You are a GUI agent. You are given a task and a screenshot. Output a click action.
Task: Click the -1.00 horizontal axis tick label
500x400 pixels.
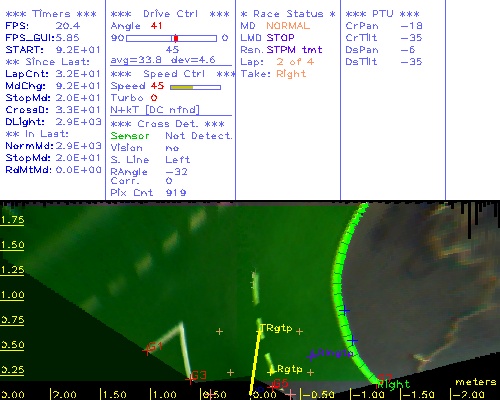(x=368, y=395)
